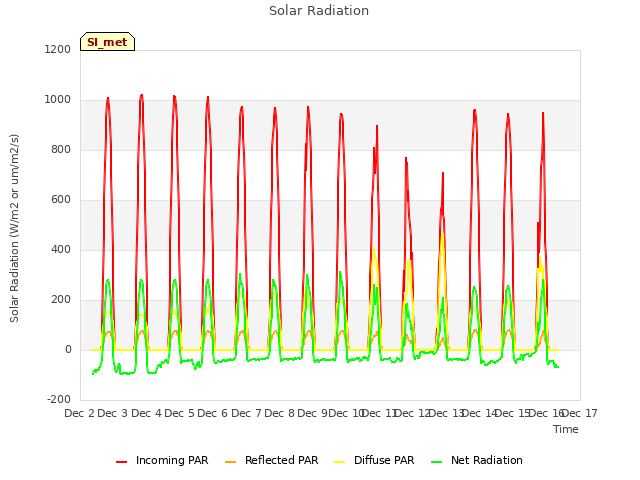Image resolution: width=640 pixels, height=480 pixels.
Task: Click the 800 y-axis tick label
Action: coord(61,149)
